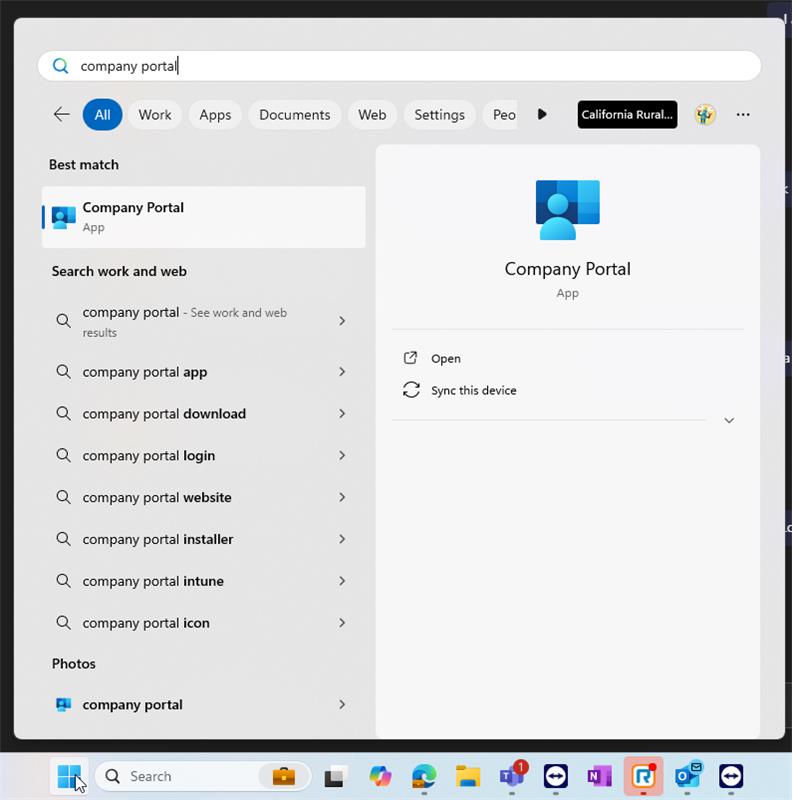This screenshot has height=800, width=792.
Task: Click inside the search text box
Action: tap(399, 66)
